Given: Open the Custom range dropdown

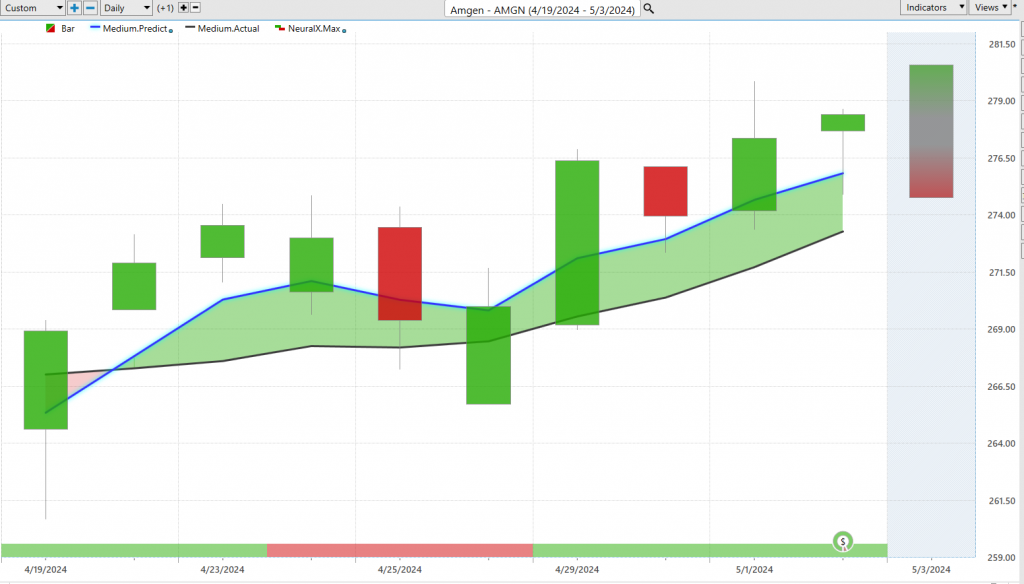Looking at the screenshot, I should pos(33,8).
